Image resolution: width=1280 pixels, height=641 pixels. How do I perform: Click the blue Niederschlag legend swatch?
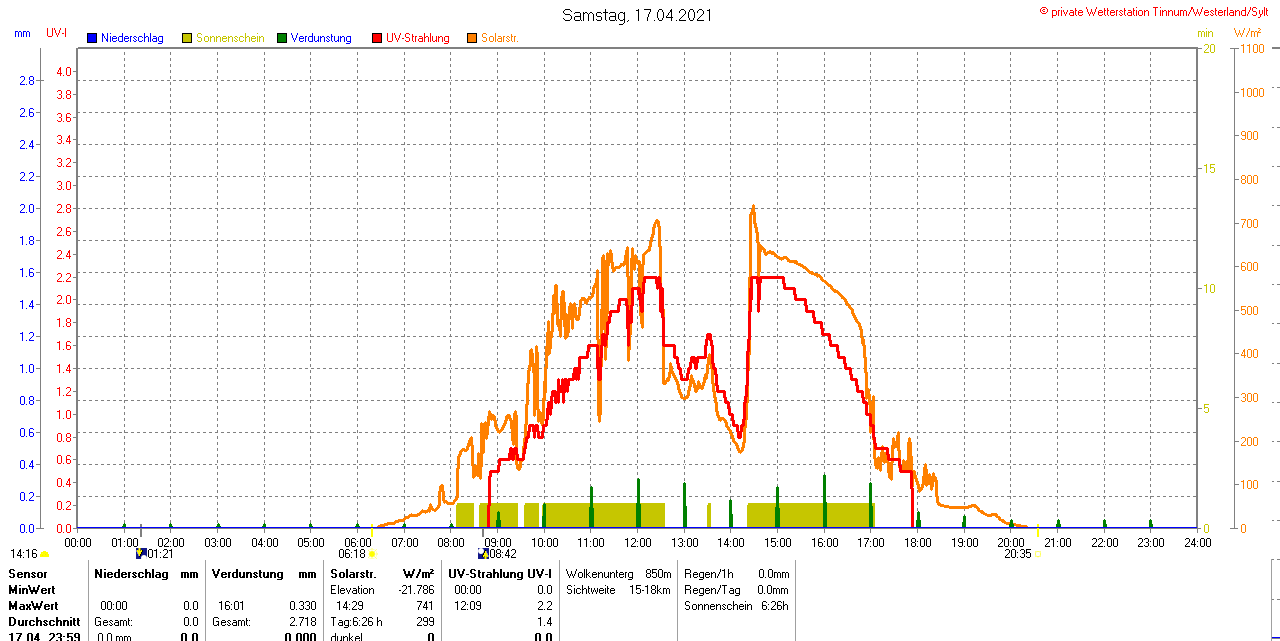coord(92,38)
